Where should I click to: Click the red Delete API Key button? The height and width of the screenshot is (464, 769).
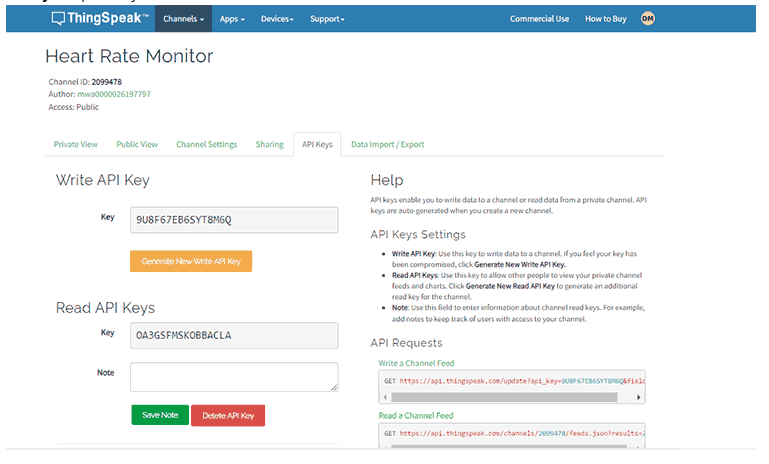point(228,415)
